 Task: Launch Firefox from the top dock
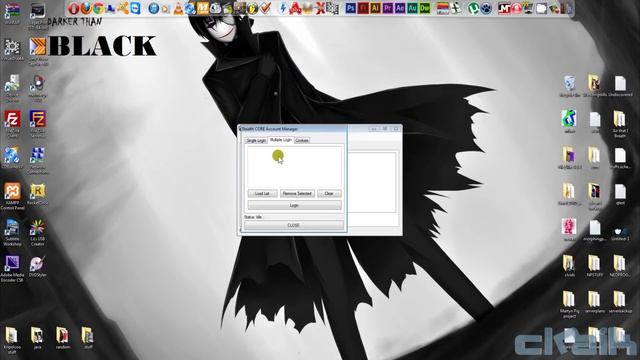[x=86, y=8]
